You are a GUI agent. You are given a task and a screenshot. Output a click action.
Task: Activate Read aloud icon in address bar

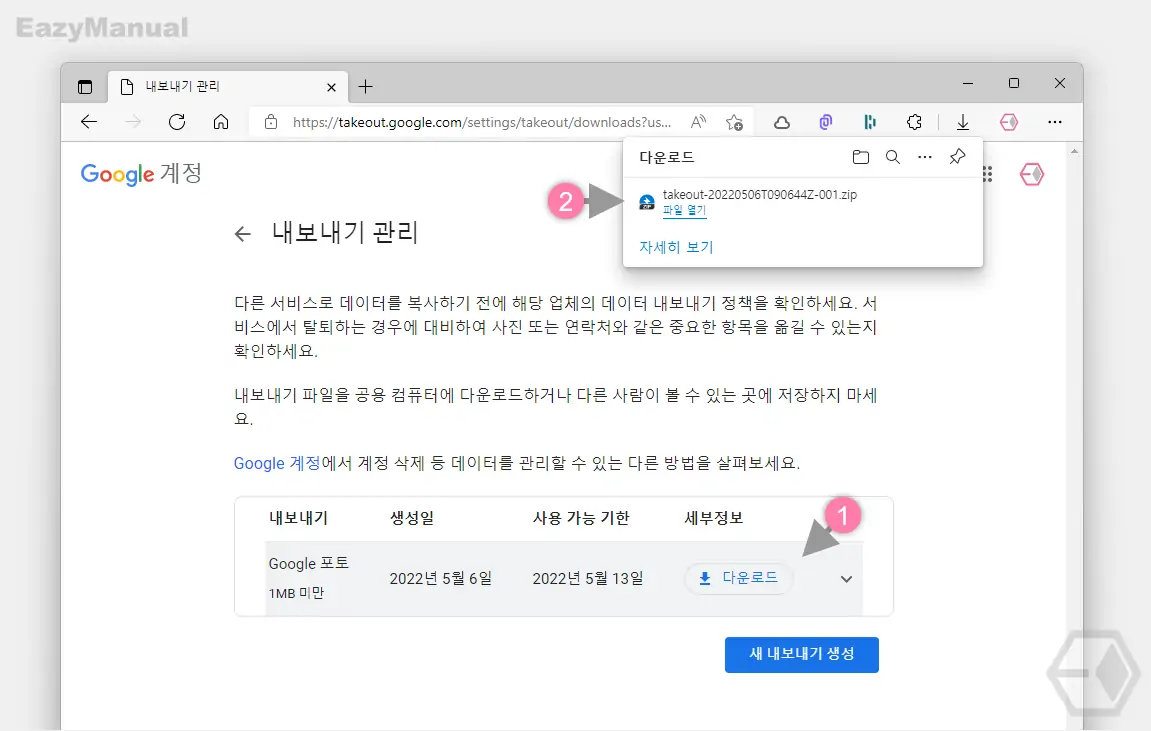698,122
